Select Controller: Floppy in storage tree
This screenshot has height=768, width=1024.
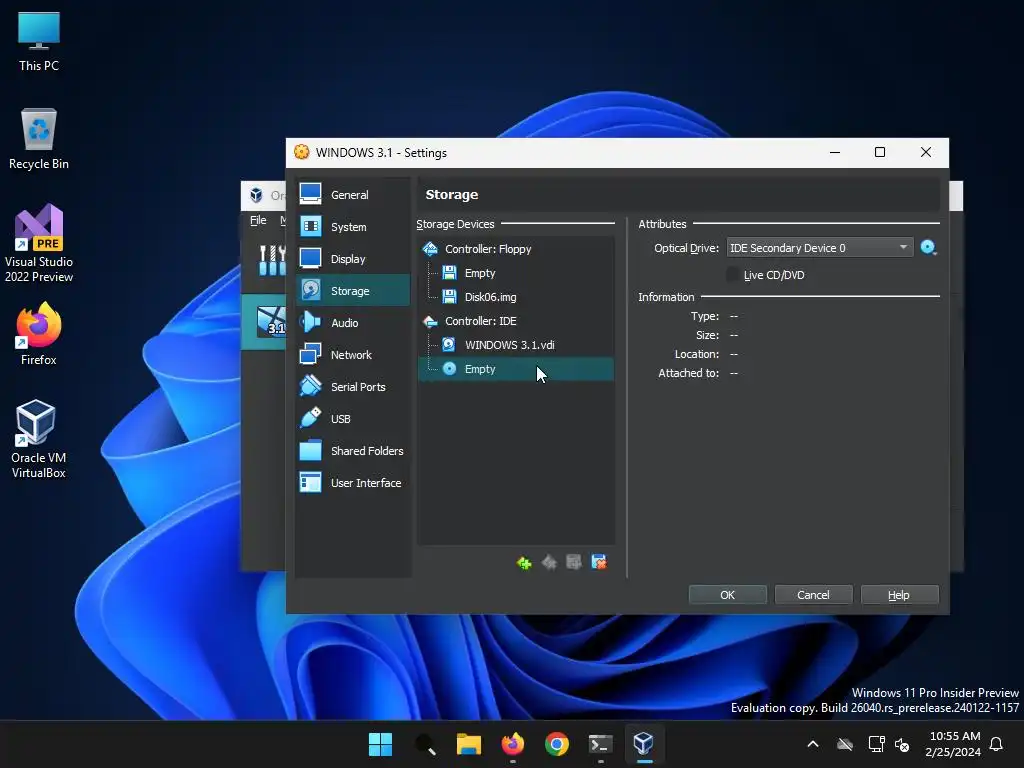[x=515, y=249]
